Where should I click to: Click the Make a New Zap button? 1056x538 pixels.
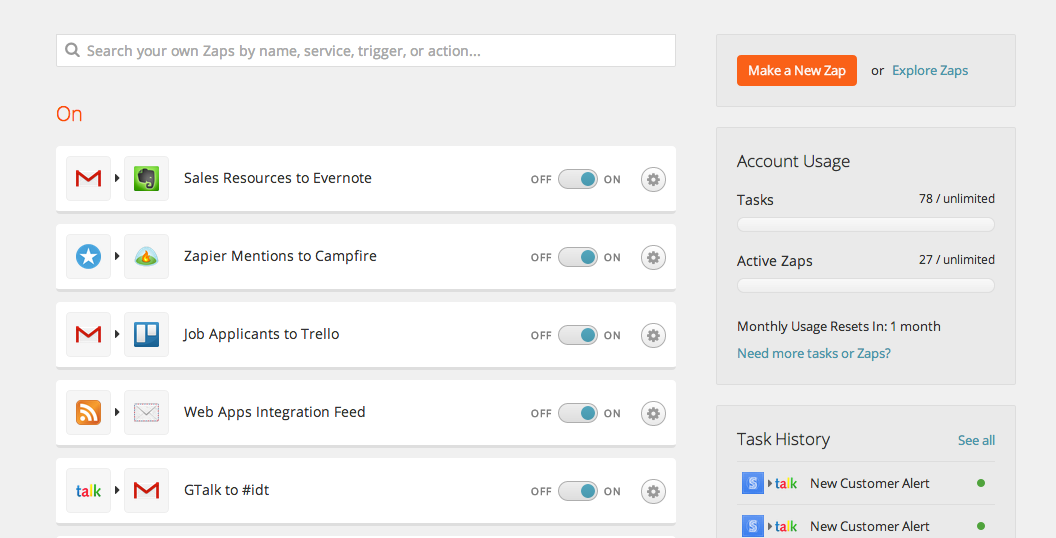click(797, 71)
